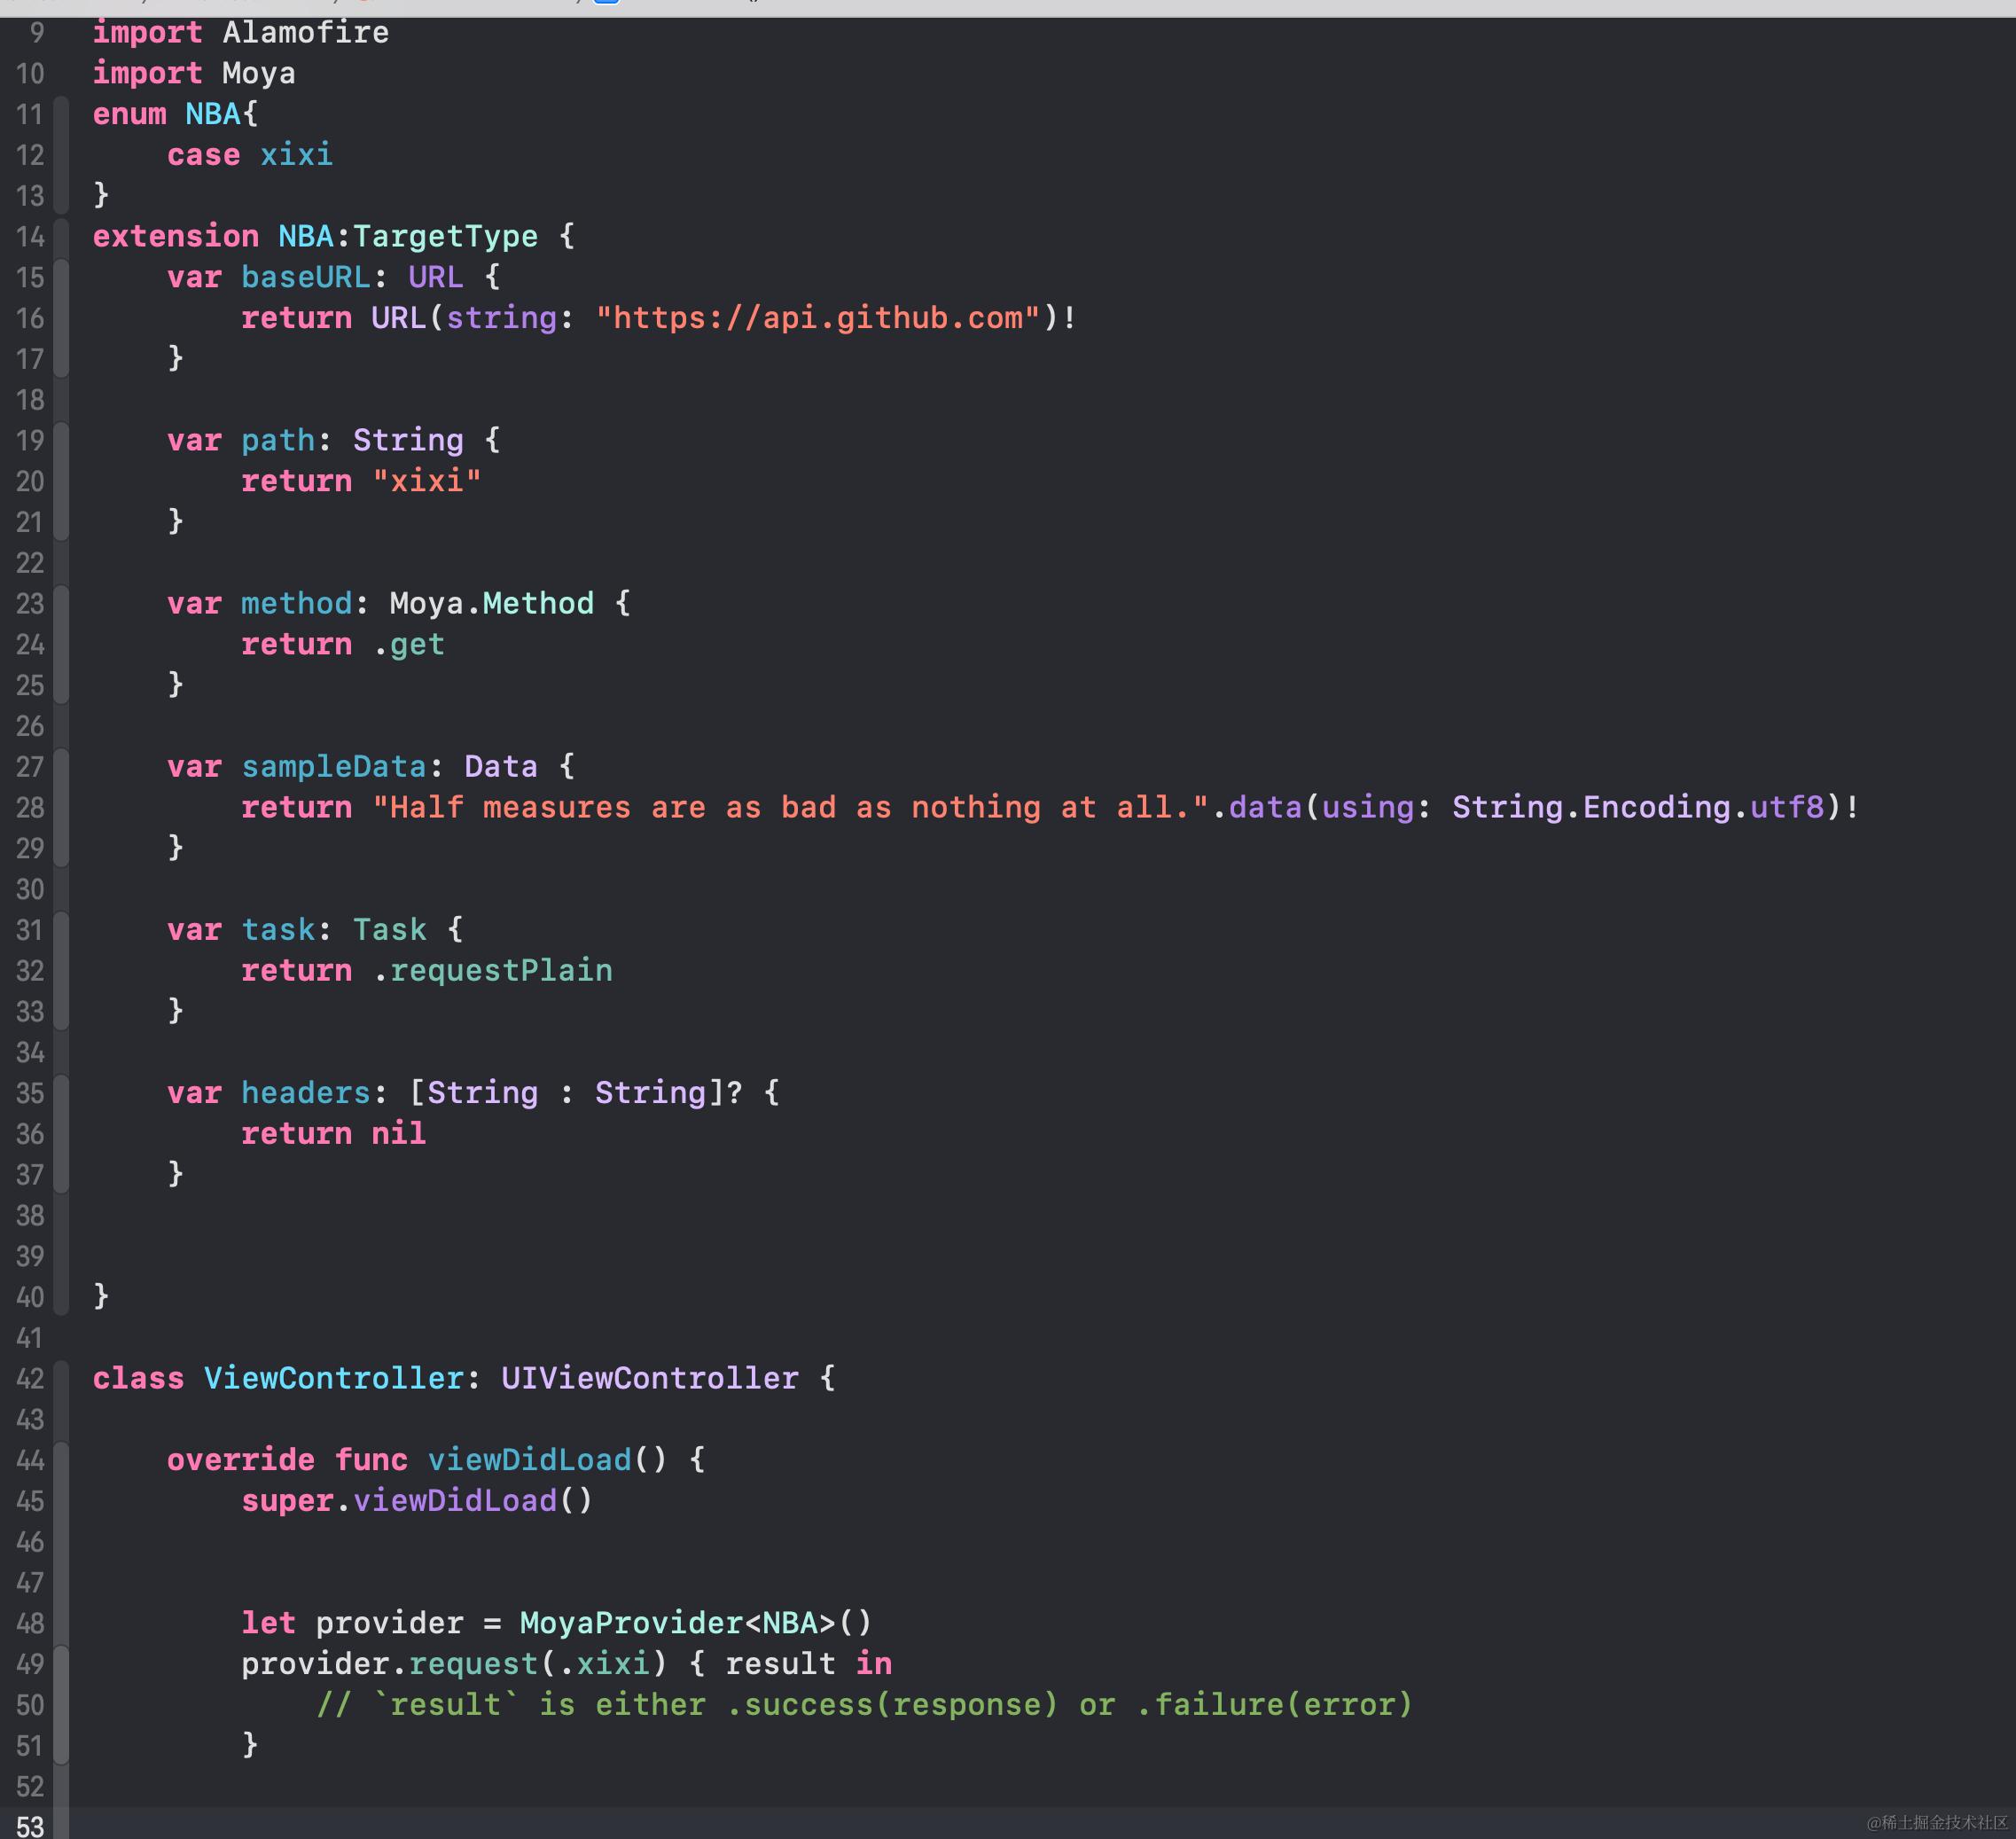Image resolution: width=2016 pixels, height=1839 pixels.
Task: Click line number 53 in gutter
Action: click(x=30, y=1826)
